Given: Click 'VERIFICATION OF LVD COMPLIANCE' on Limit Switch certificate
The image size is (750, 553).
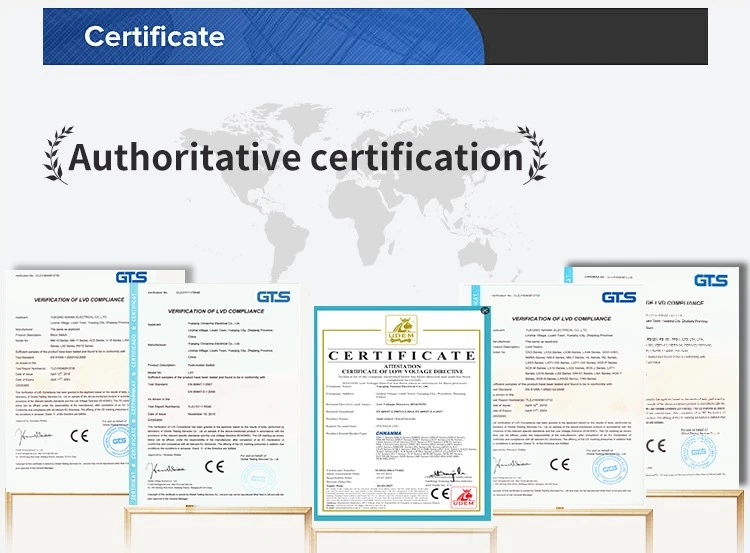Looking at the screenshot, I should click(x=562, y=319).
